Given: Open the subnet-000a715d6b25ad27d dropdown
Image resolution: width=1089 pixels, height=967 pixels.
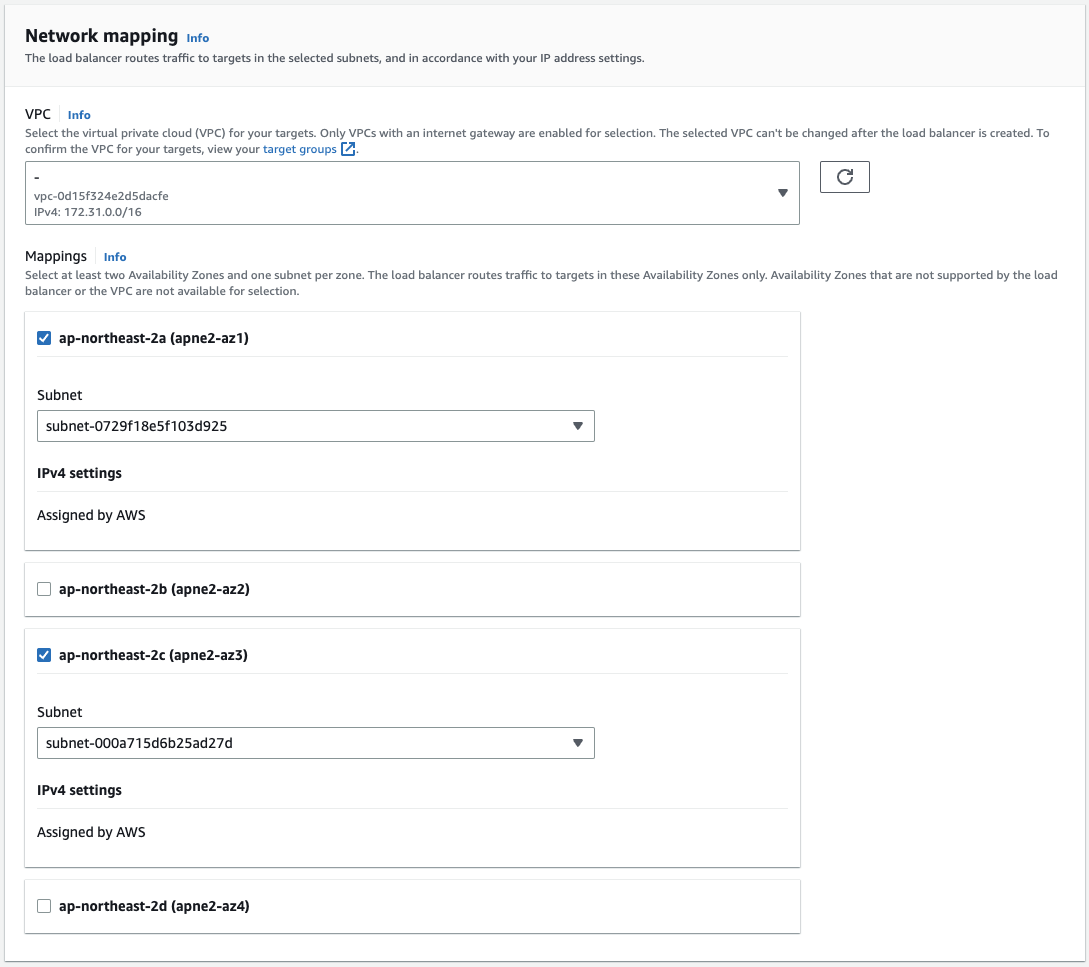Looking at the screenshot, I should (315, 743).
